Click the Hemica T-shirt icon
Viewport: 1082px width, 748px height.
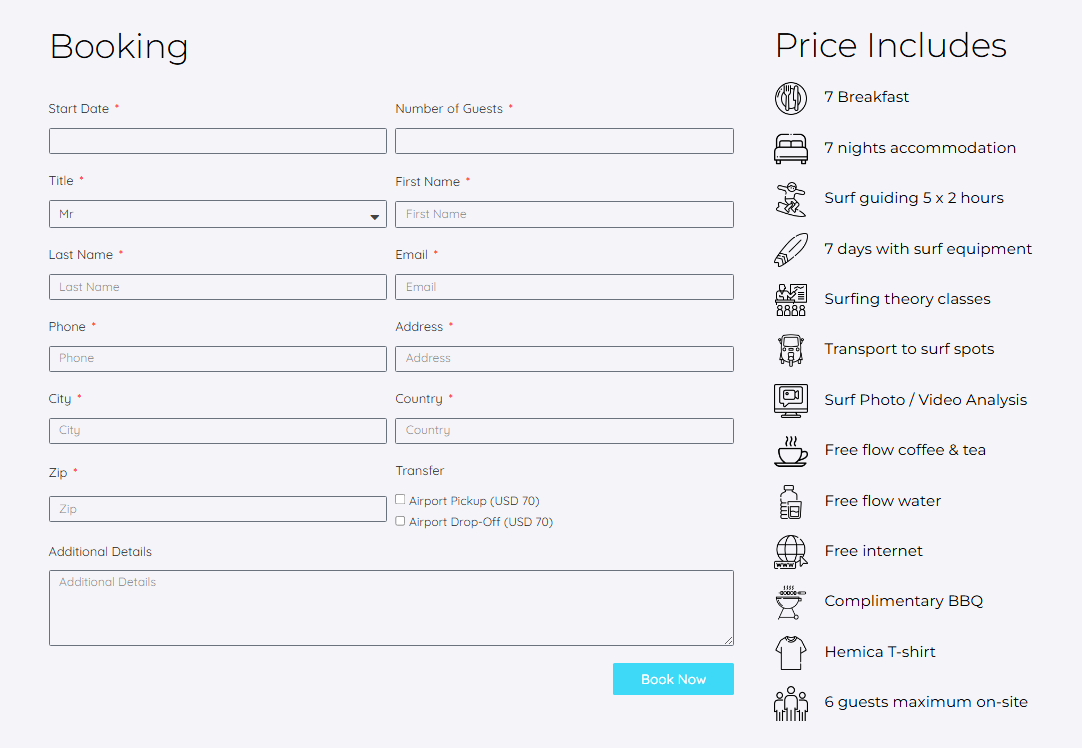[x=790, y=653]
